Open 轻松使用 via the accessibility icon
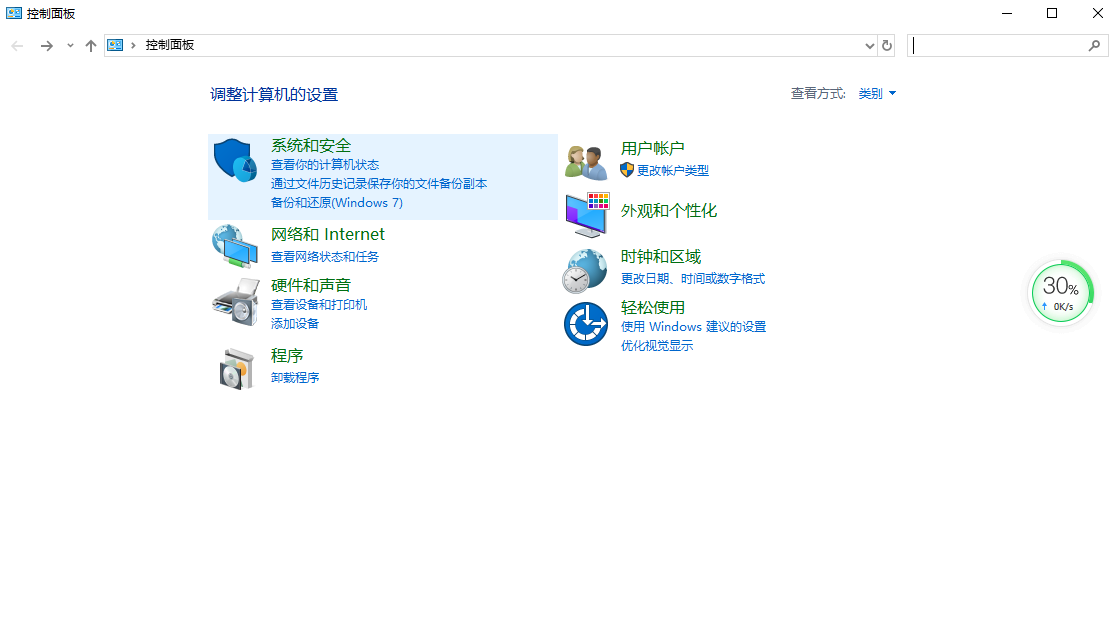Screen dimensions: 1111x623 585,323
